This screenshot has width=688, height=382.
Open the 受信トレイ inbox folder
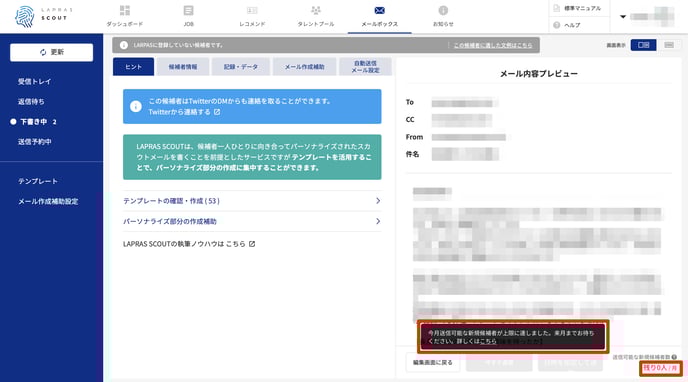34,81
